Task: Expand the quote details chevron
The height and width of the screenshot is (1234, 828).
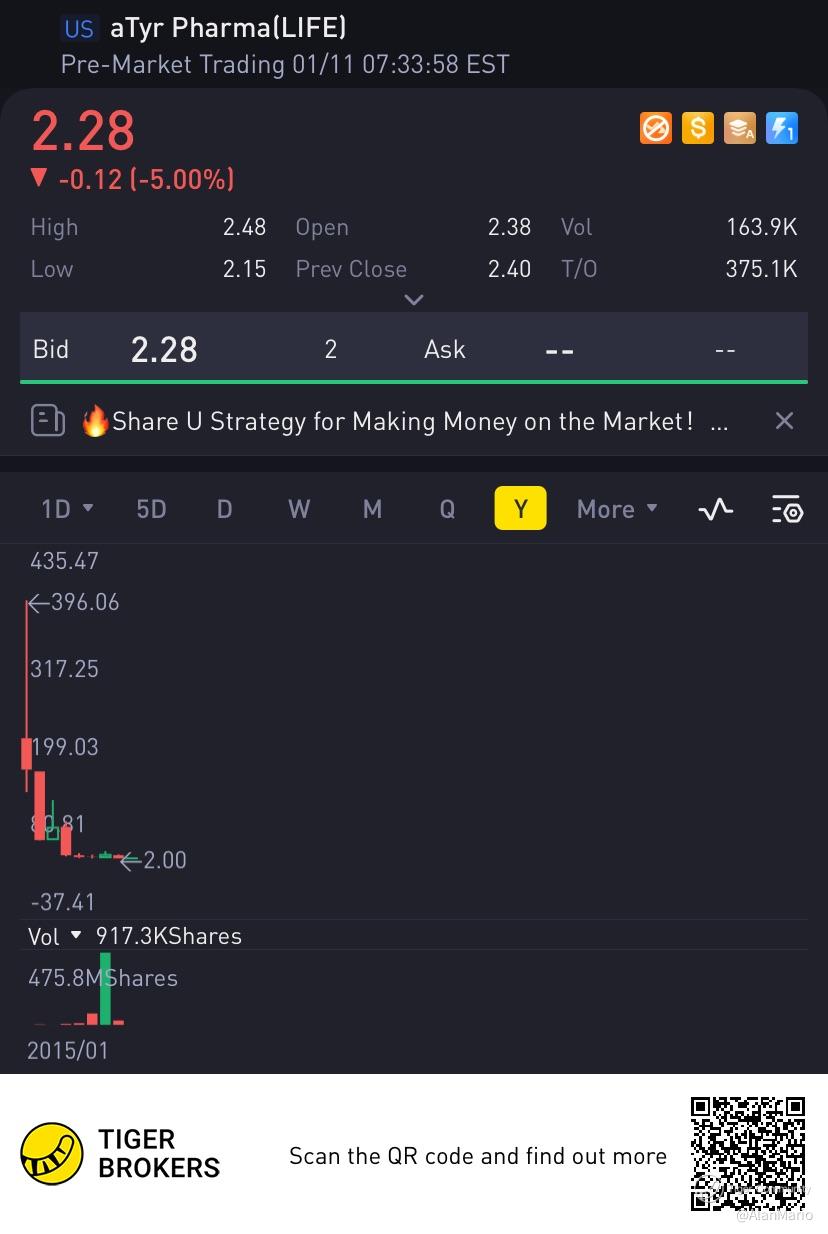Action: [x=414, y=300]
